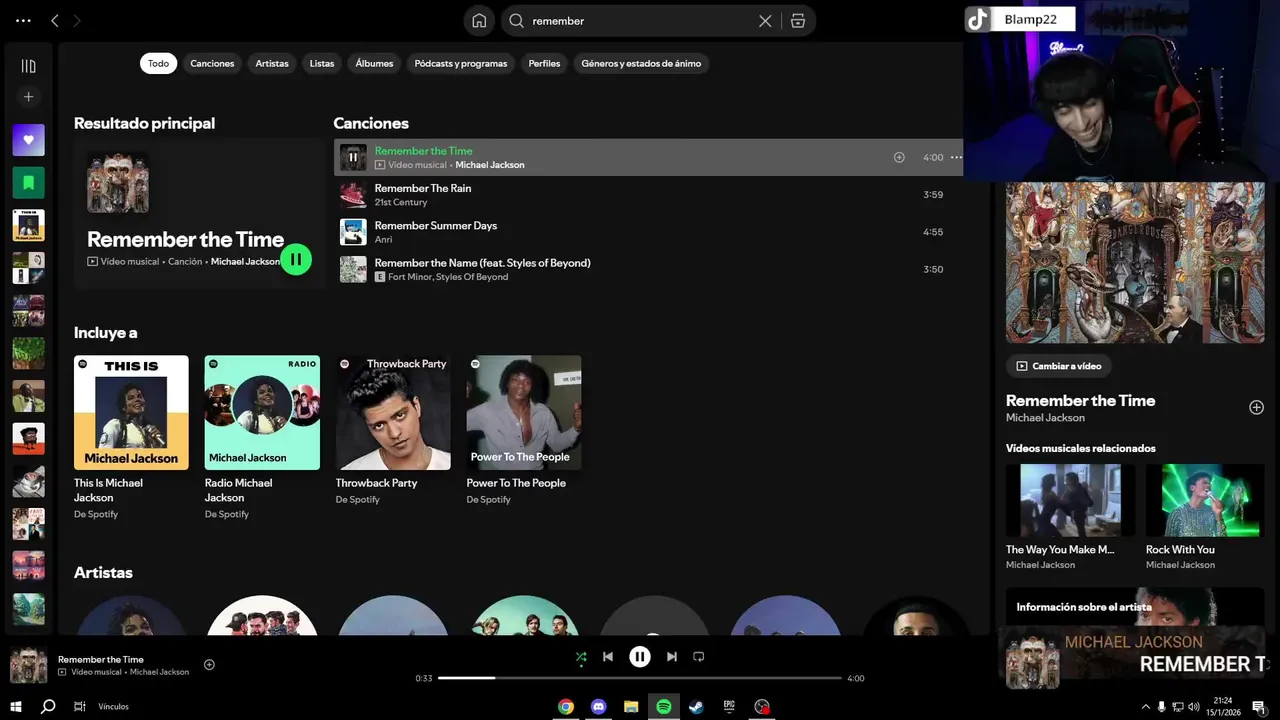The image size is (1280, 720).
Task: Select the Artistas filter chip
Action: pyautogui.click(x=272, y=63)
